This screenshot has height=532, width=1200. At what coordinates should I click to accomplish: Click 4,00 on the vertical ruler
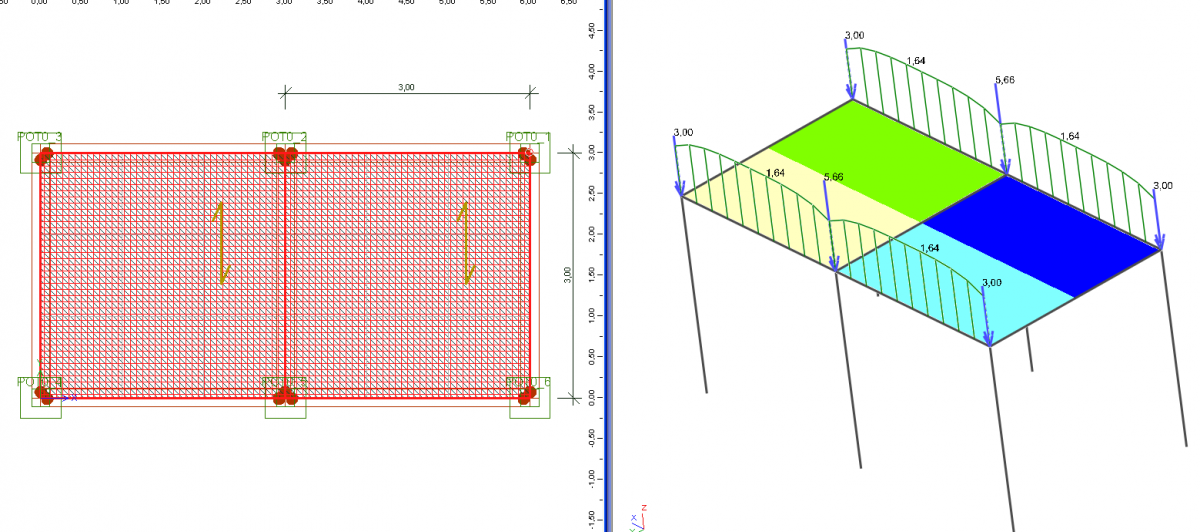[592, 71]
